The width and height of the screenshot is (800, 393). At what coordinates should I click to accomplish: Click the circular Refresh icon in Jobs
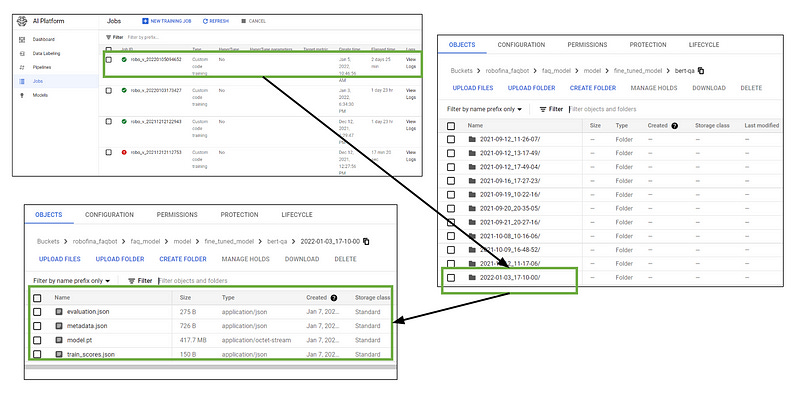pyautogui.click(x=205, y=21)
